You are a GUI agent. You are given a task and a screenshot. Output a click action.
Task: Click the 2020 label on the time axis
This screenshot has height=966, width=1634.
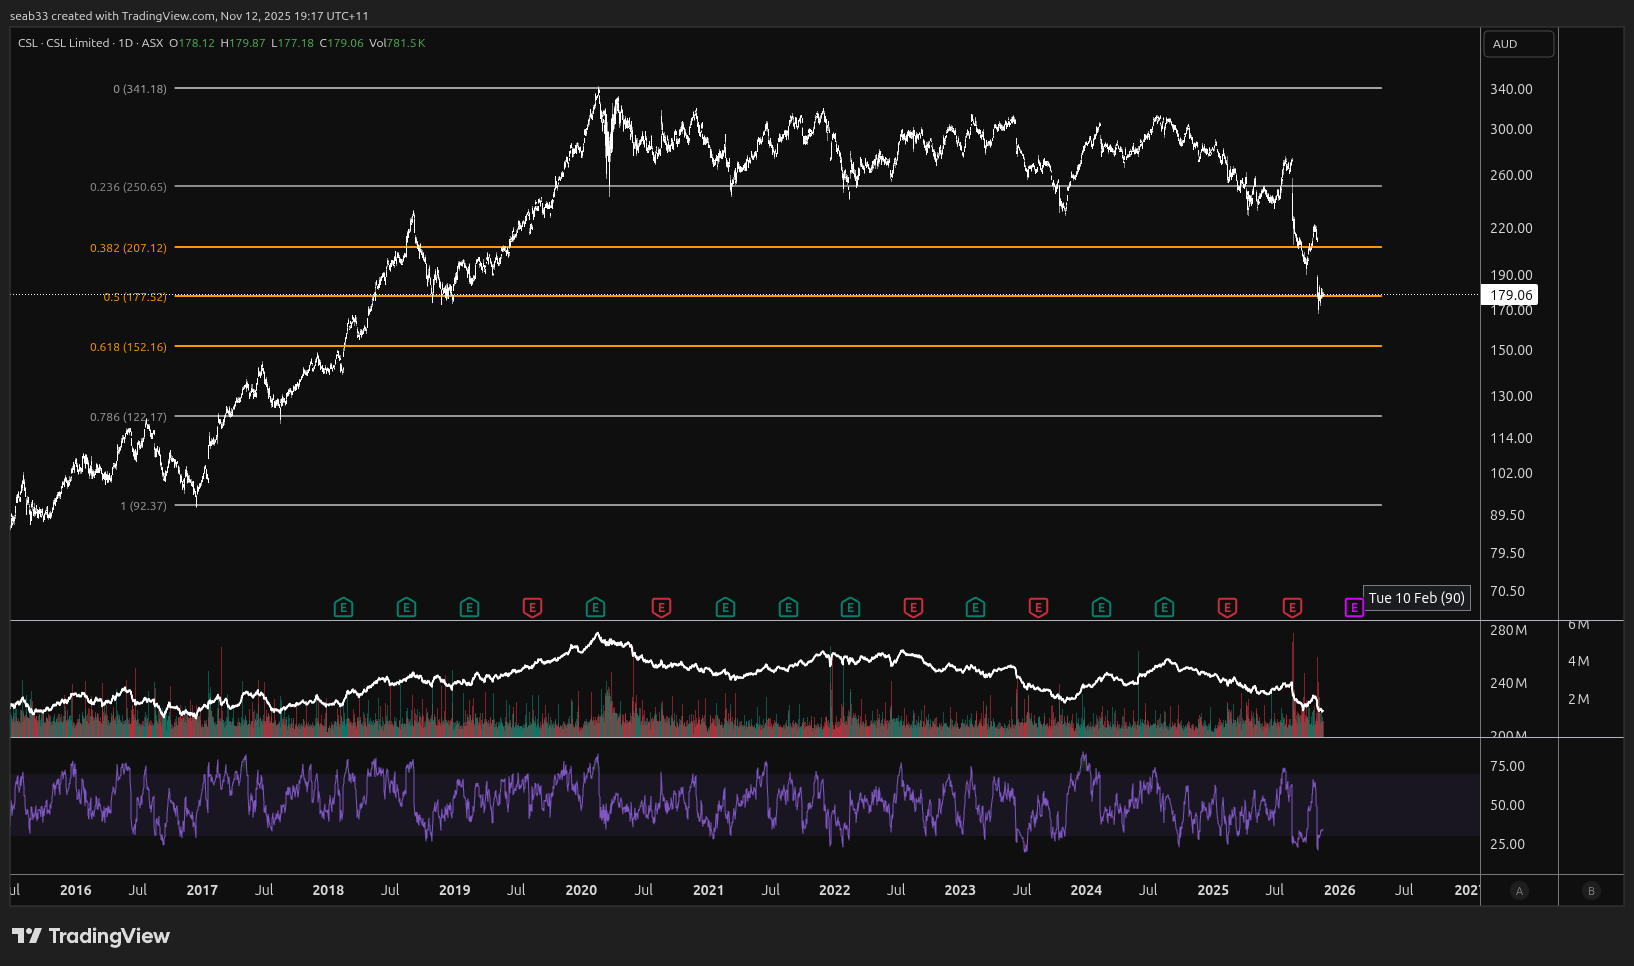(x=581, y=890)
